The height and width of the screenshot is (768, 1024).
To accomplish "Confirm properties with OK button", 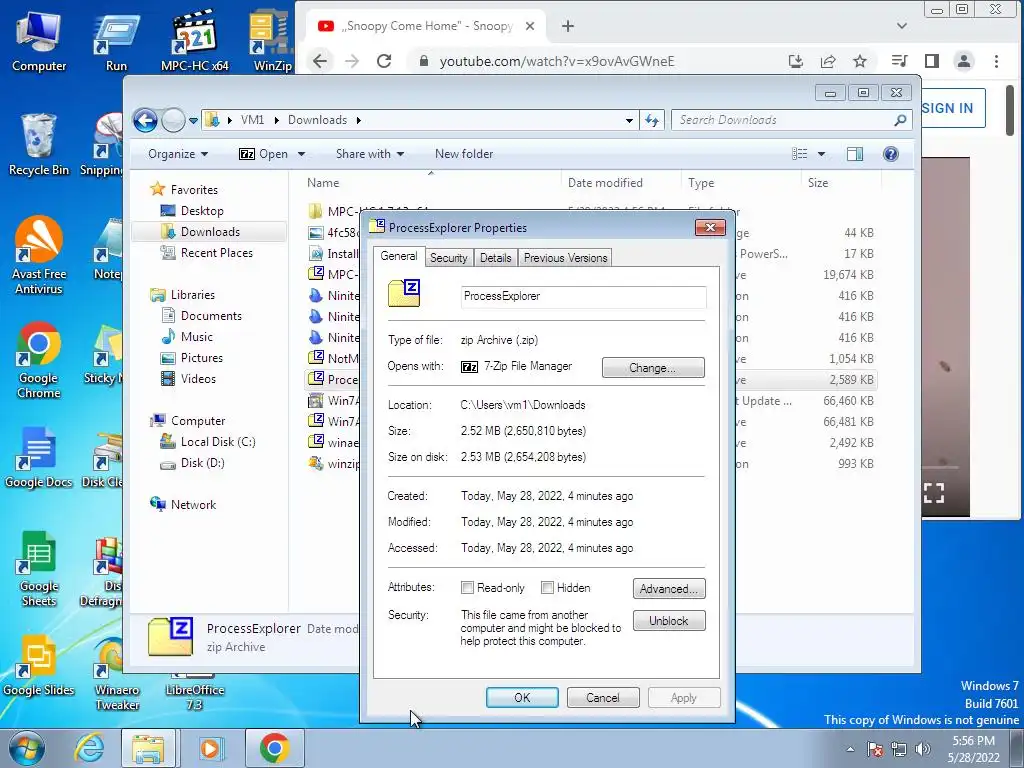I will (522, 697).
